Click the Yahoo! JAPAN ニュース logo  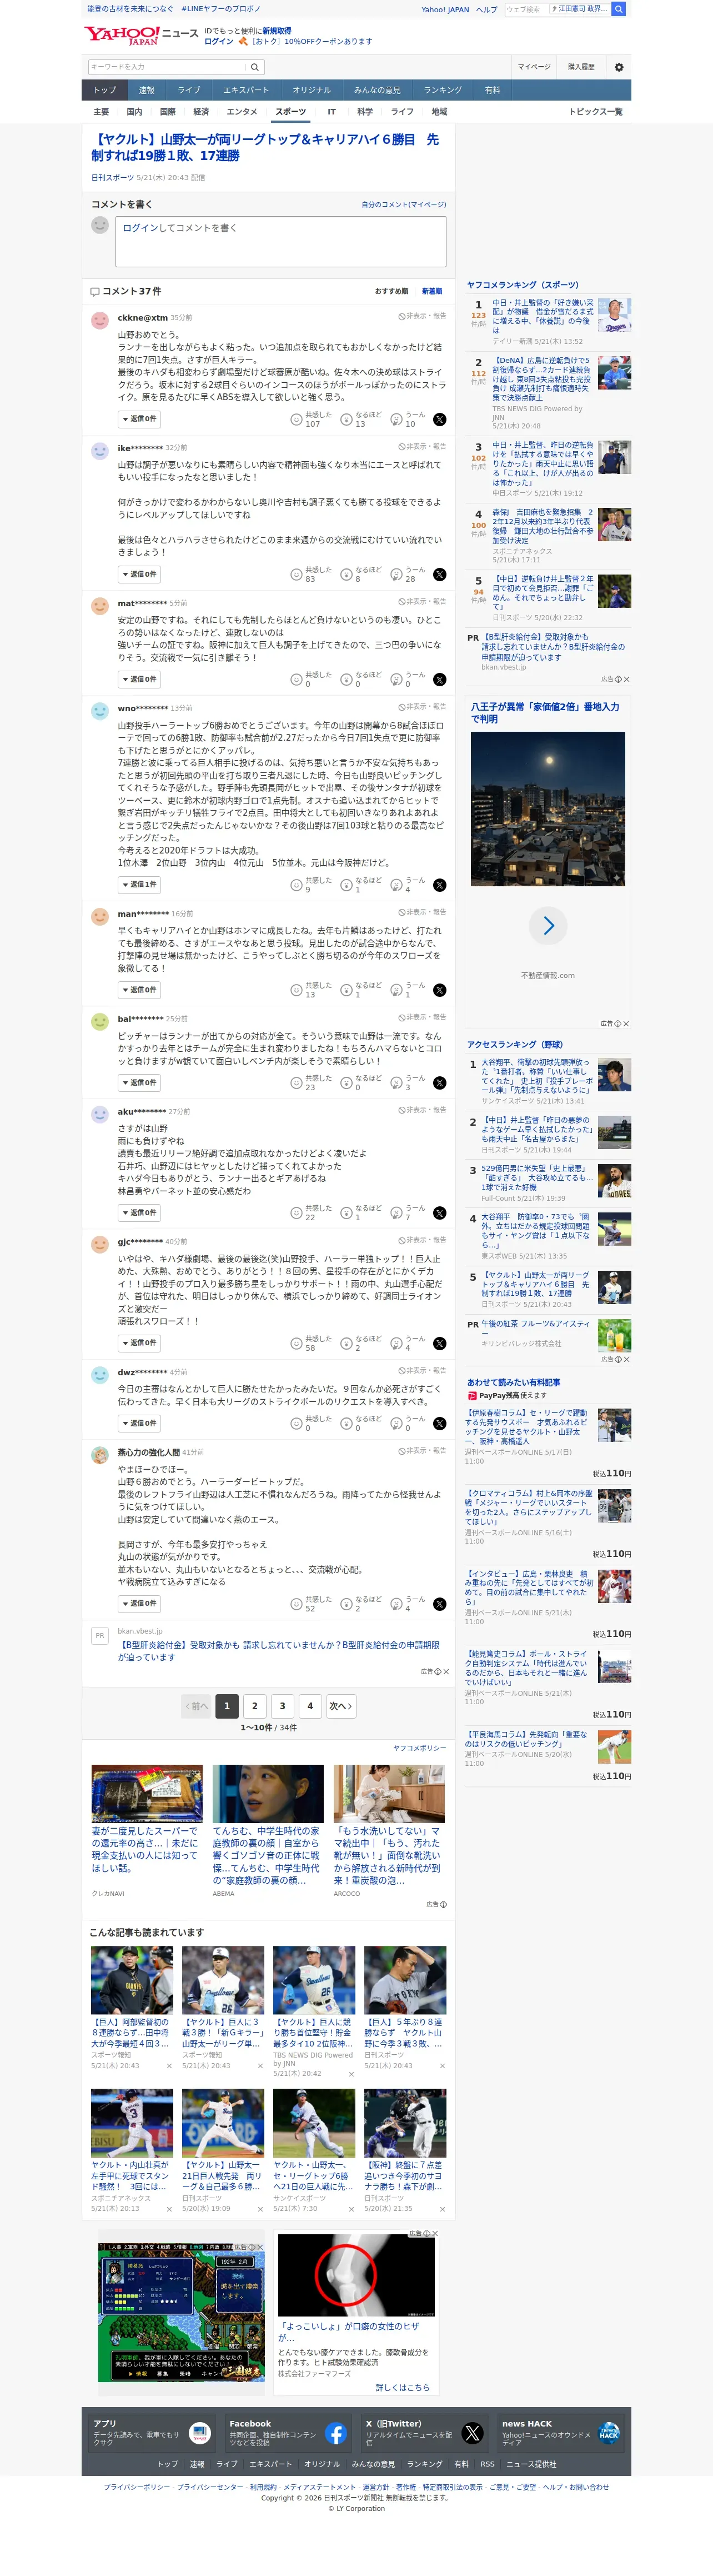[x=140, y=35]
